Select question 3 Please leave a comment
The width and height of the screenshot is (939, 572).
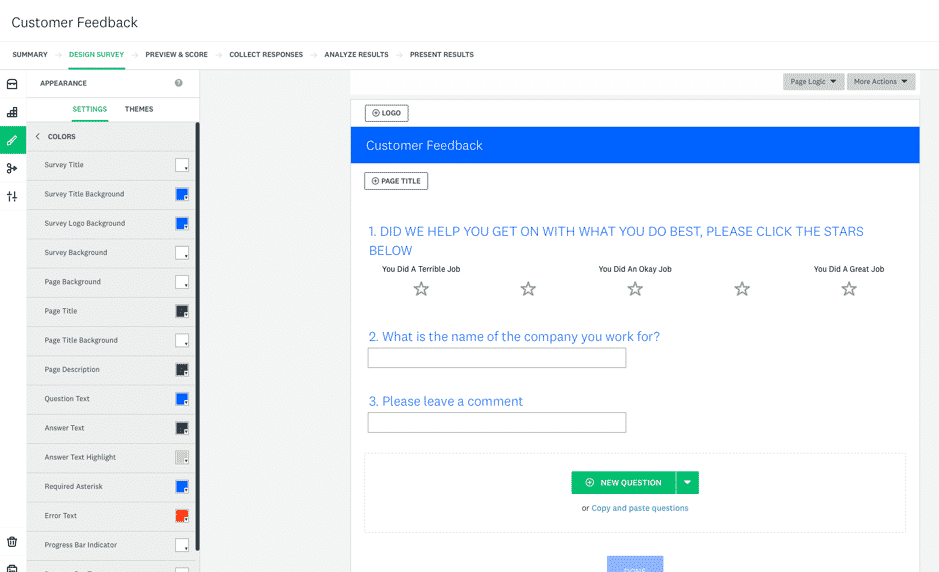pyautogui.click(x=446, y=401)
